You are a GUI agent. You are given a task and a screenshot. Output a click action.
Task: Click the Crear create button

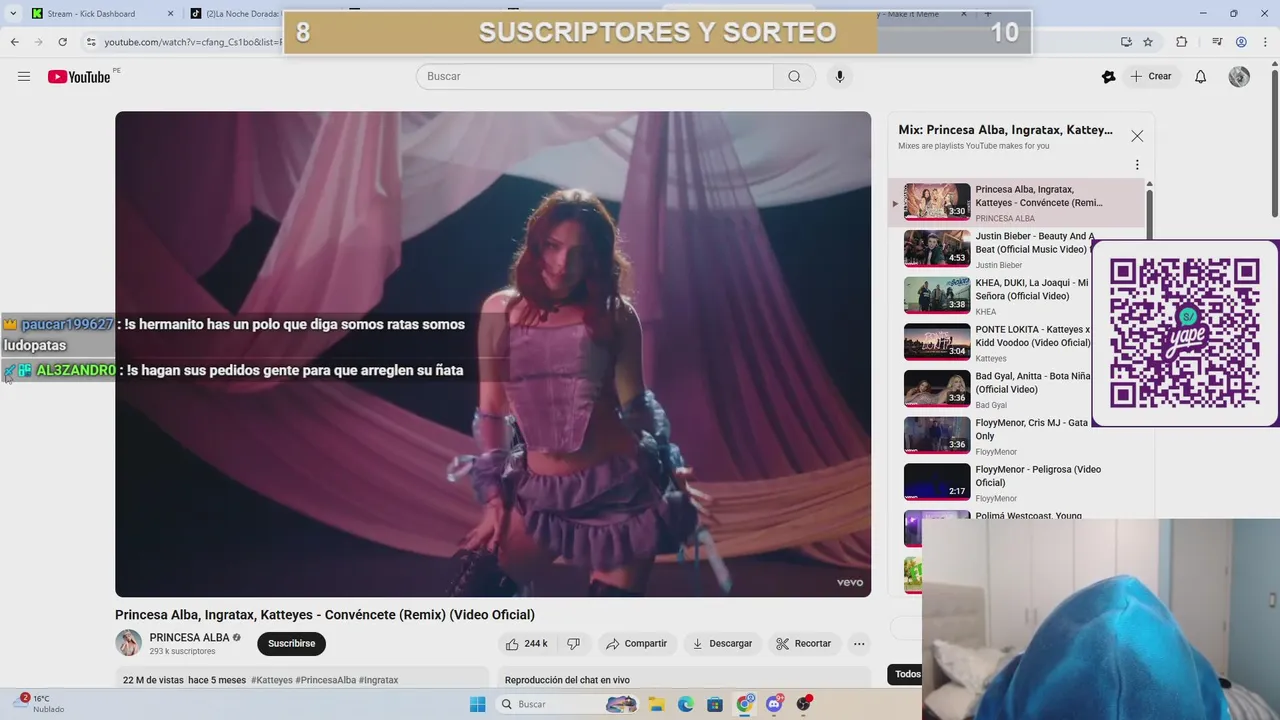coord(1151,76)
